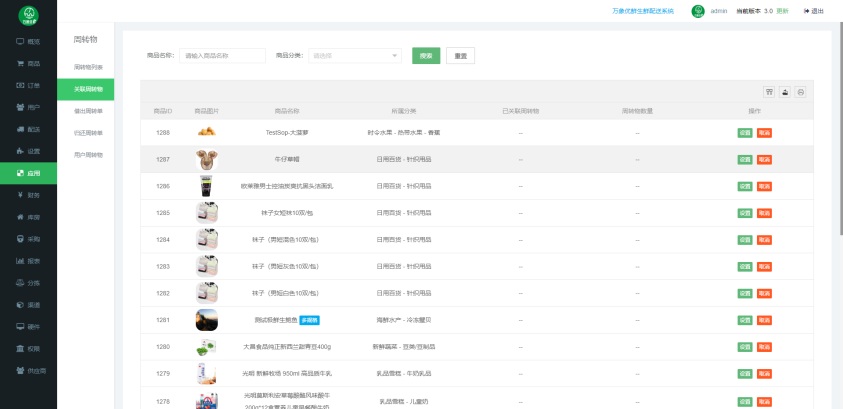This screenshot has width=843, height=409.
Task: Click the 更新 update link in header
Action: [782, 11]
